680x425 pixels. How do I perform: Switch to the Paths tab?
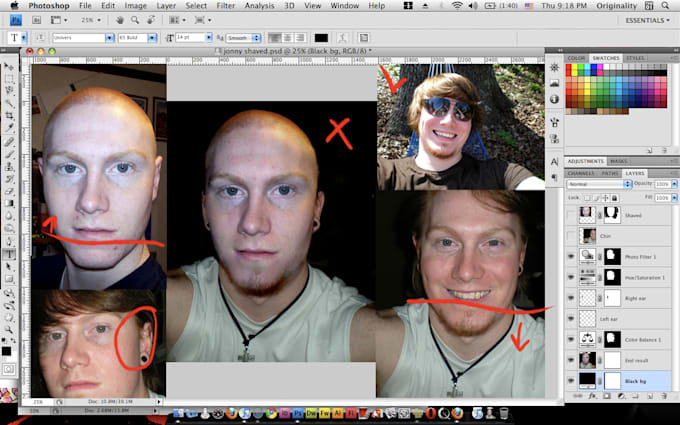tap(610, 173)
